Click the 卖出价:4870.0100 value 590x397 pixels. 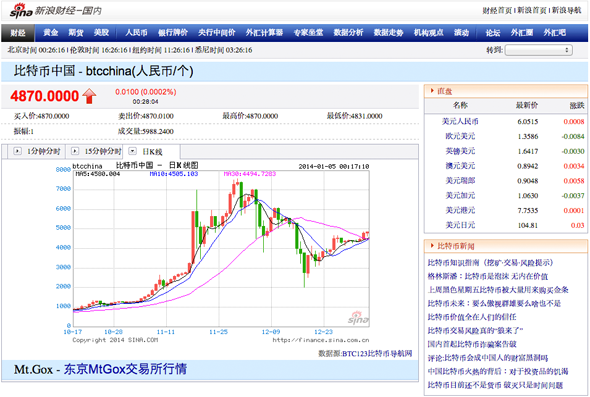[x=146, y=116]
